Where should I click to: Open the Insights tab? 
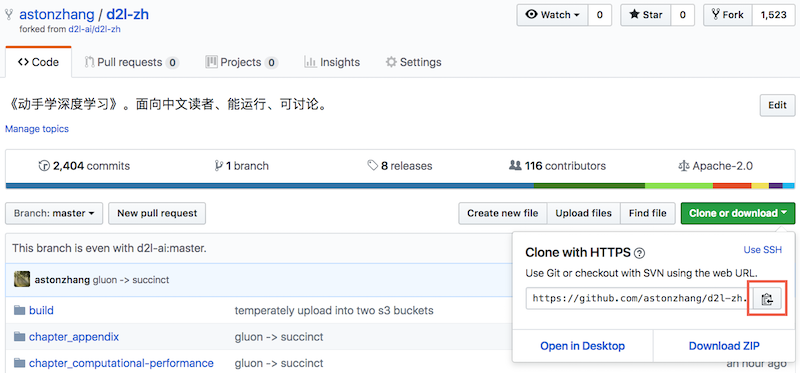pos(332,62)
